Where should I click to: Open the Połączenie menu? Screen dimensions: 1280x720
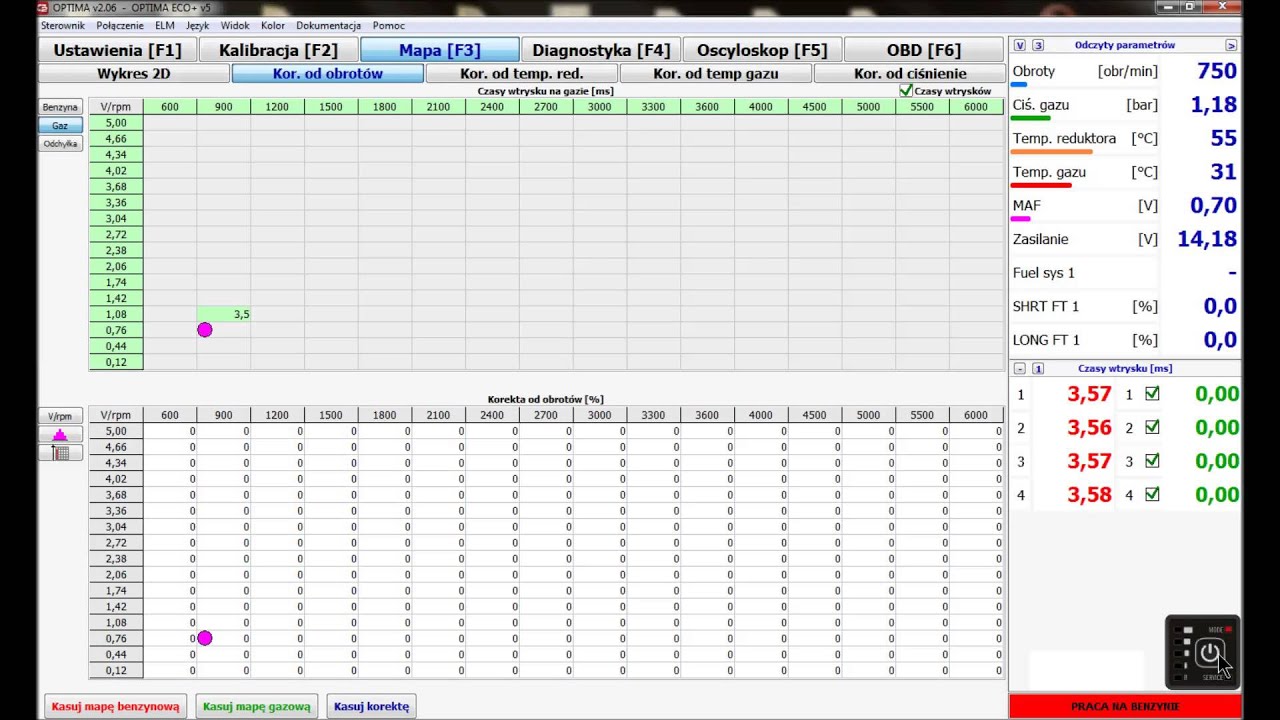(x=120, y=25)
